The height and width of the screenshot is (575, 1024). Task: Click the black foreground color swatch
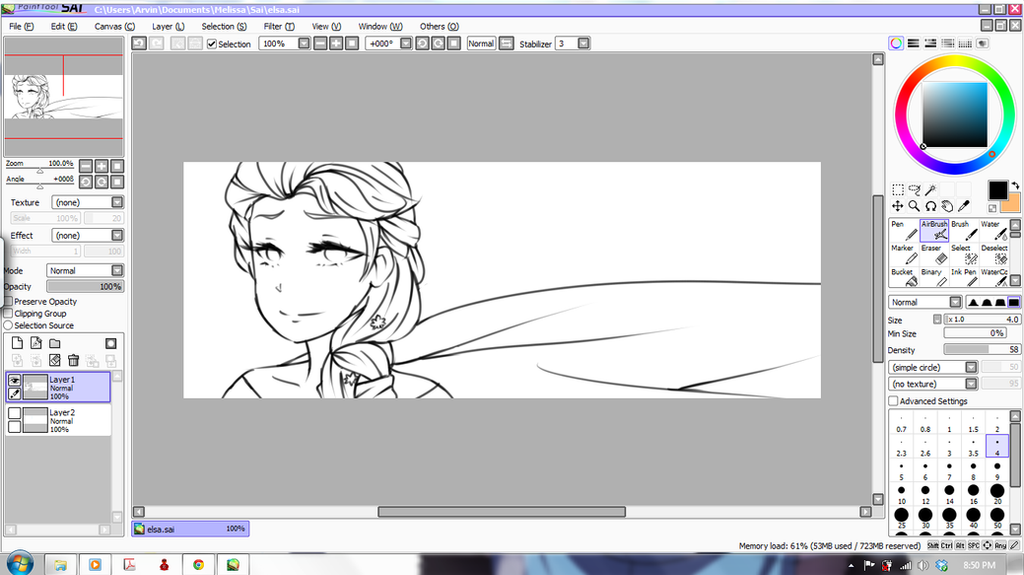[x=997, y=190]
